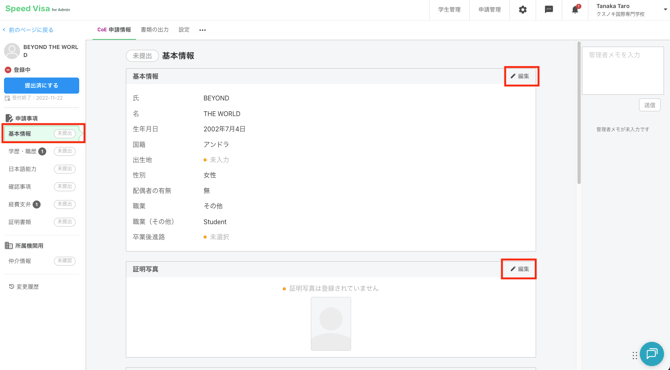Select 経費支弁 in the sidebar
Image resolution: width=670 pixels, height=370 pixels.
pyautogui.click(x=41, y=205)
